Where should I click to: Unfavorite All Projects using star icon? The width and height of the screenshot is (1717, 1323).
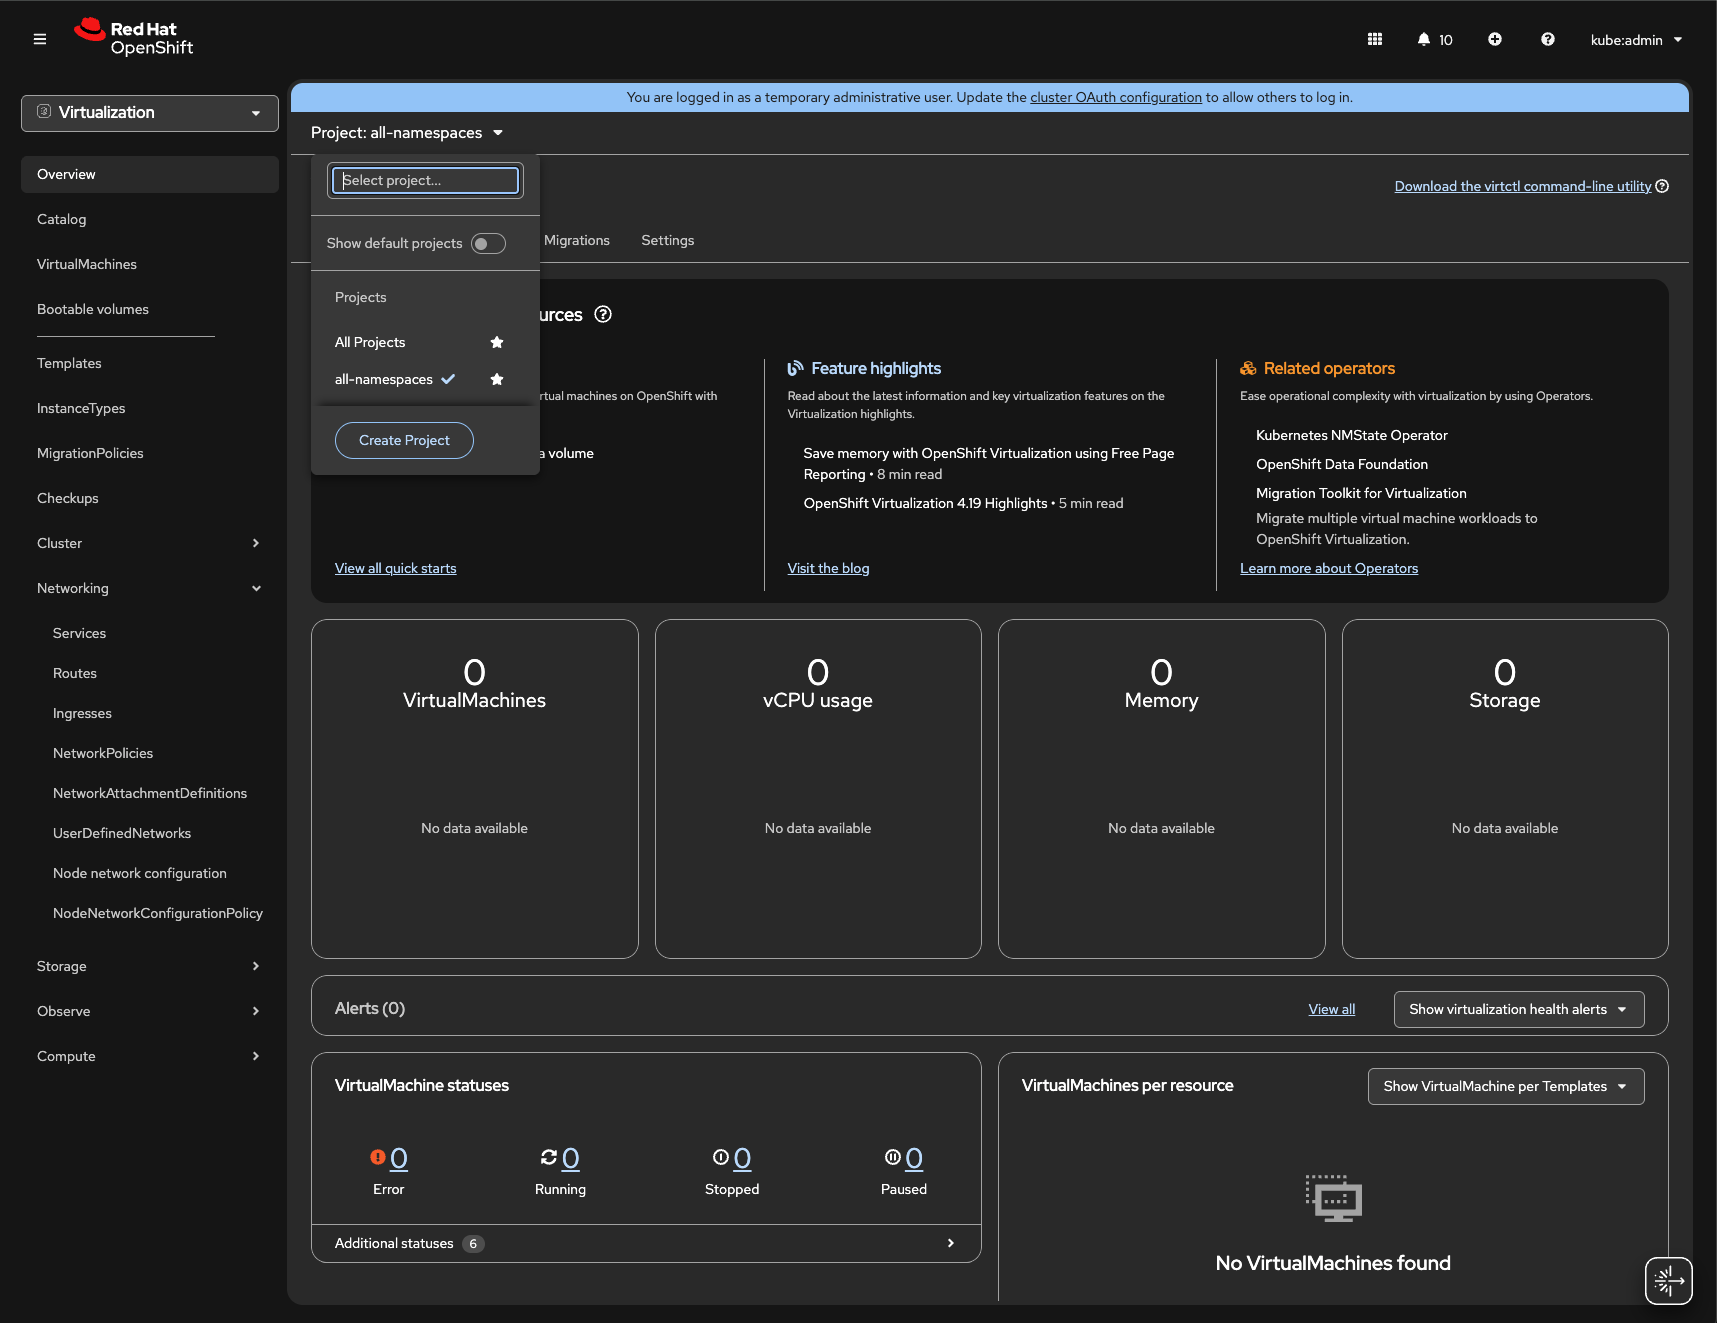497,342
